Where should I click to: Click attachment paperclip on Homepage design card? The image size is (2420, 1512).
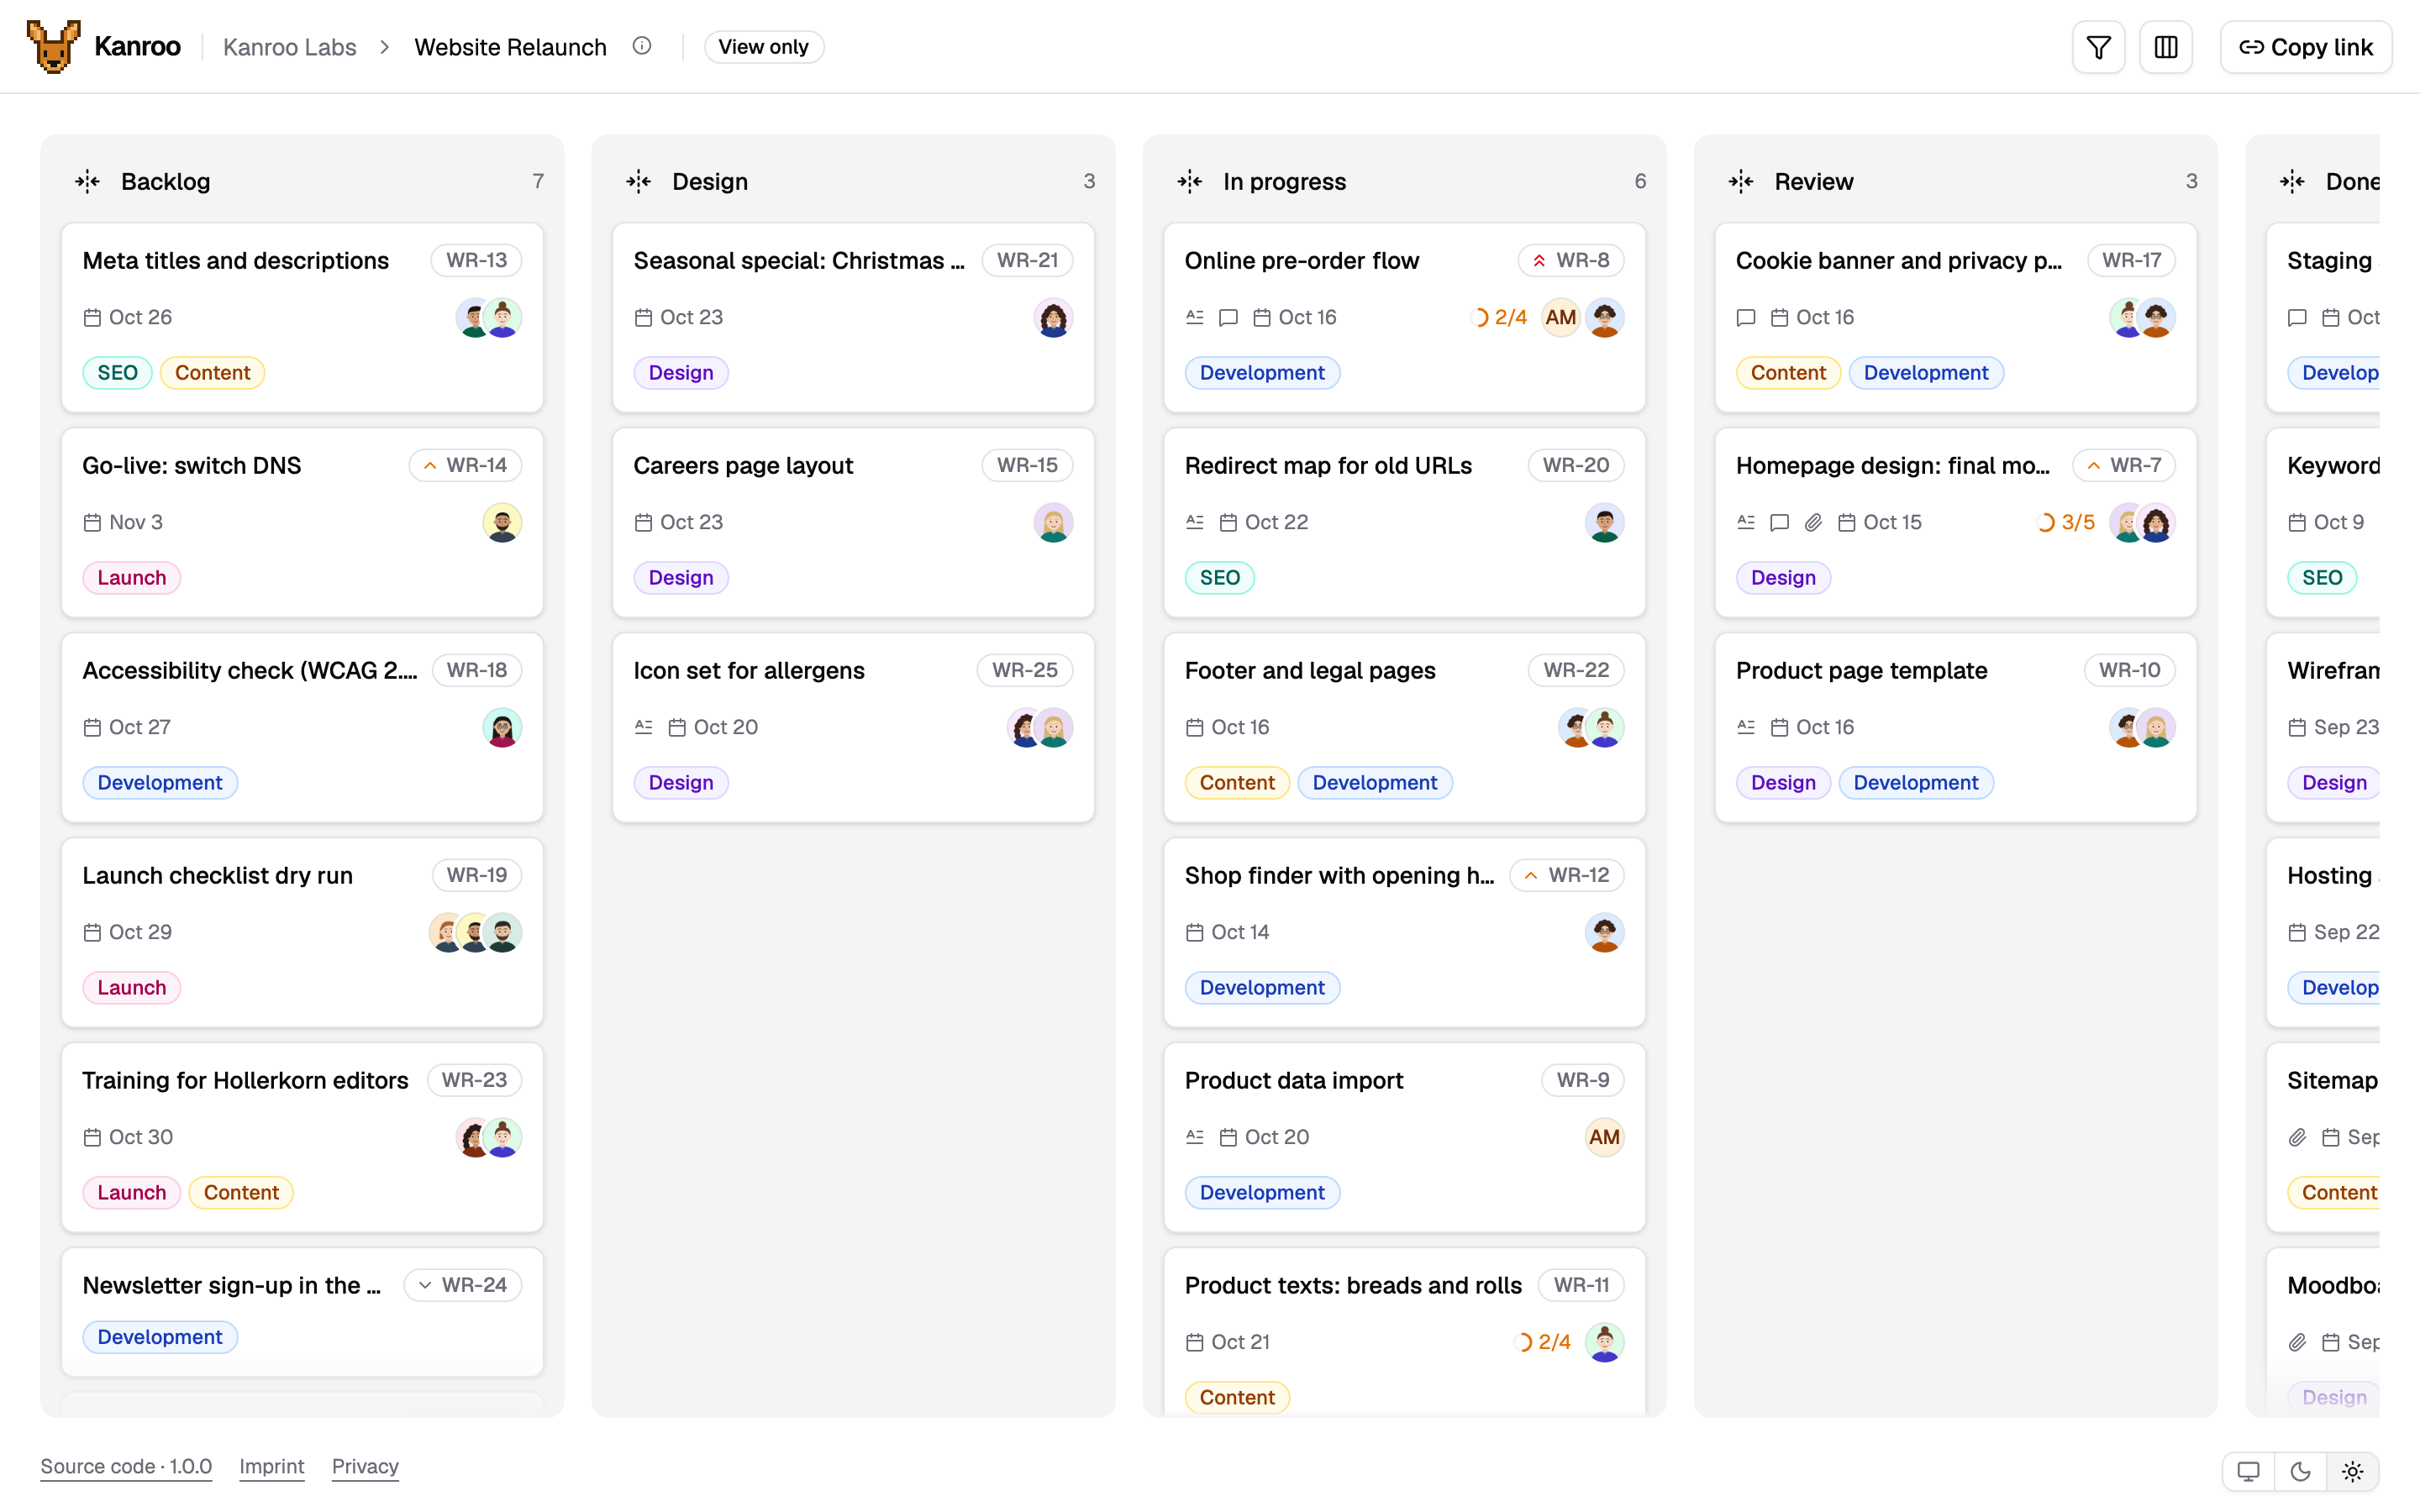click(1813, 522)
